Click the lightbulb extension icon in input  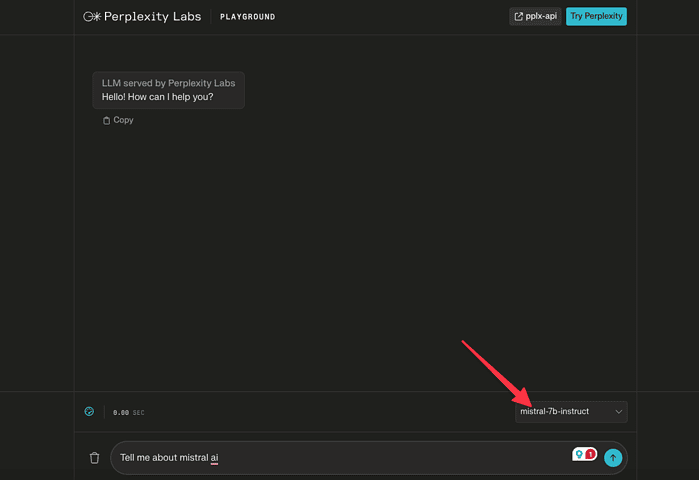pos(579,454)
